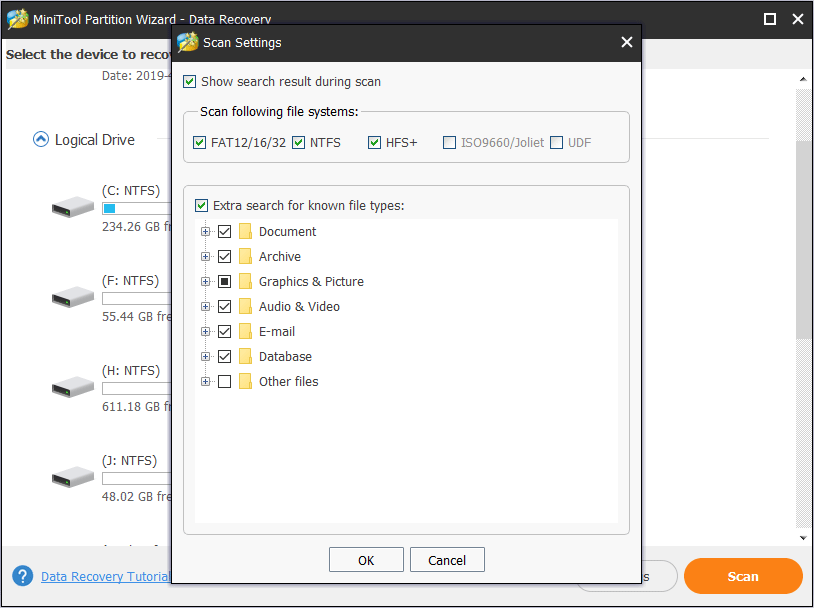Click the J: NTFS drive icon

tap(73, 477)
